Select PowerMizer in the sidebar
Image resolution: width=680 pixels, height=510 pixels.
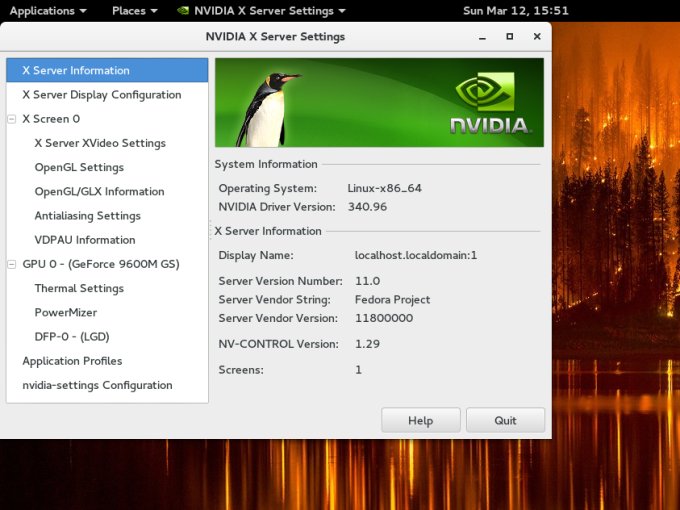tap(65, 313)
